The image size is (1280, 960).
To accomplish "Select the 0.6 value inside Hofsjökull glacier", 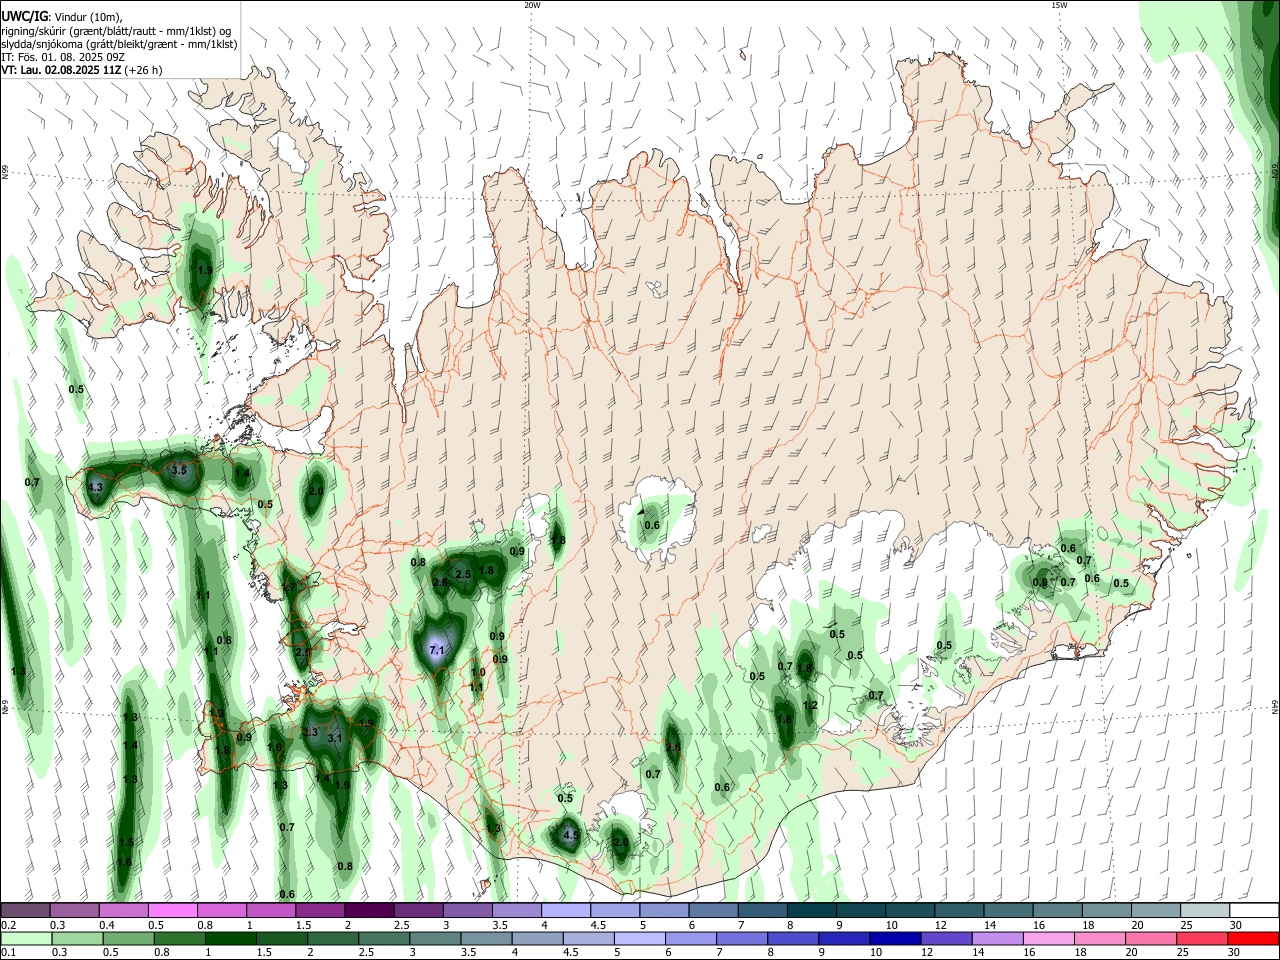I will click(x=652, y=525).
